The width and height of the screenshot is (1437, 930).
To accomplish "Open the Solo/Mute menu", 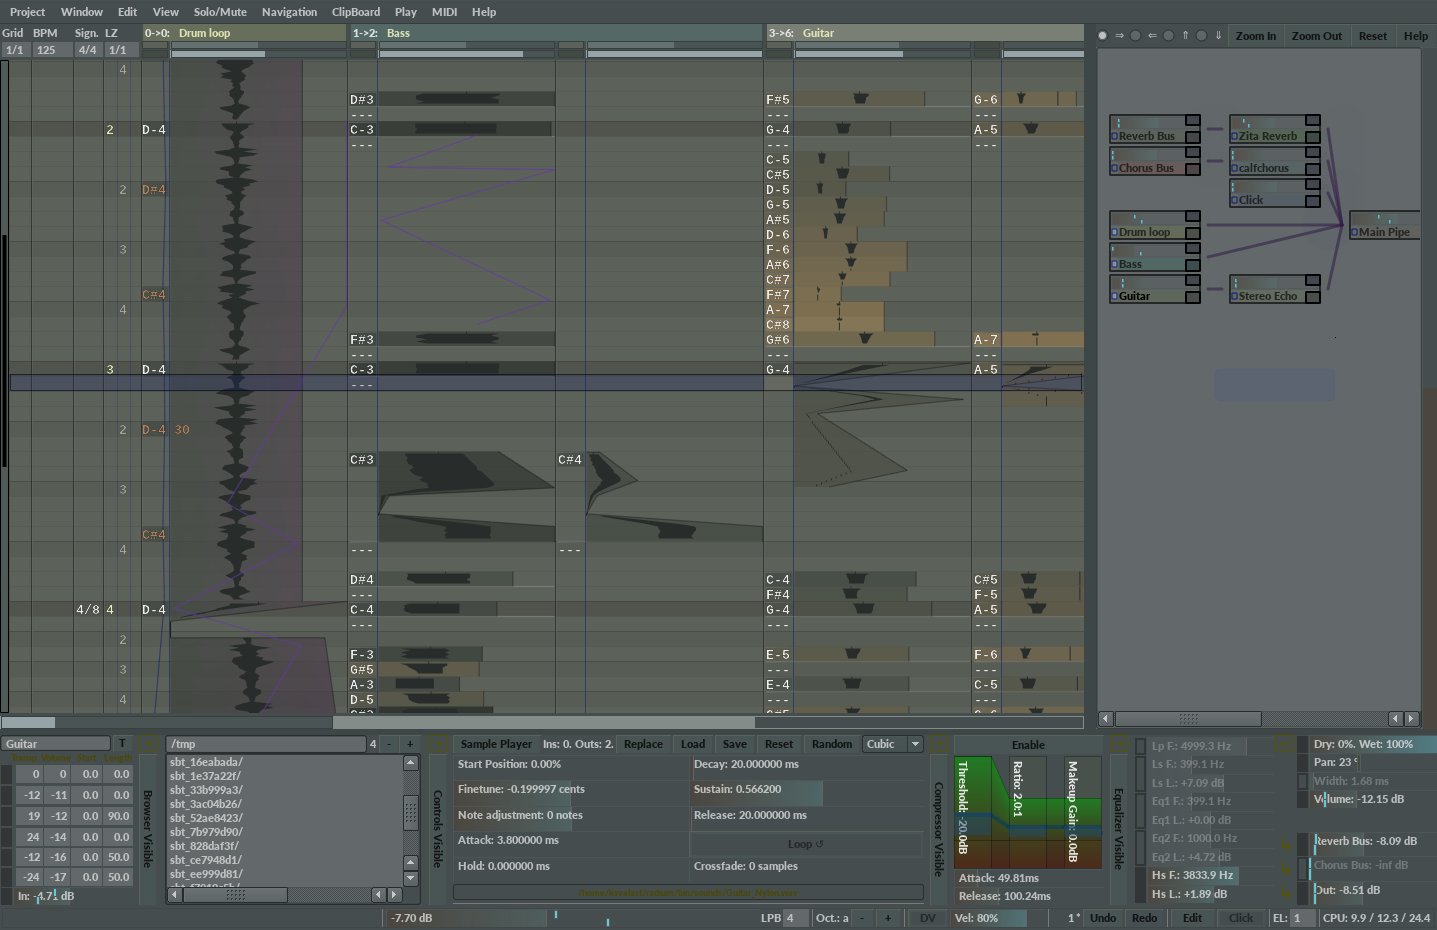I will (220, 12).
